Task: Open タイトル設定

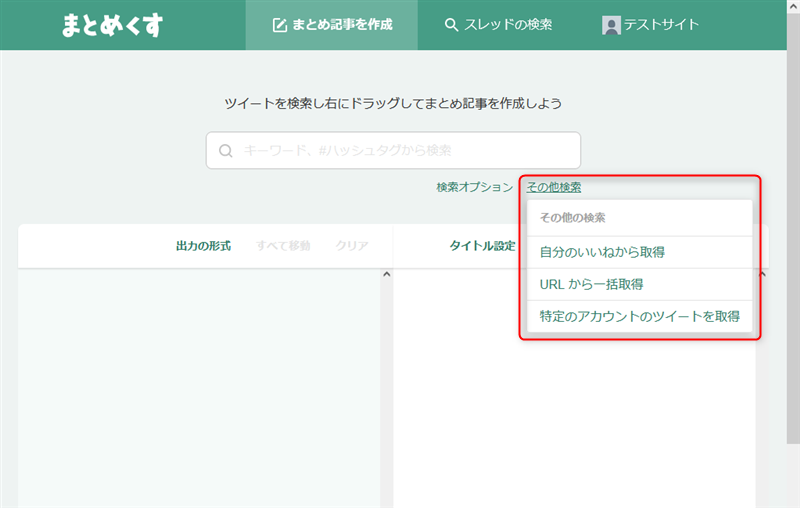Action: [482, 246]
